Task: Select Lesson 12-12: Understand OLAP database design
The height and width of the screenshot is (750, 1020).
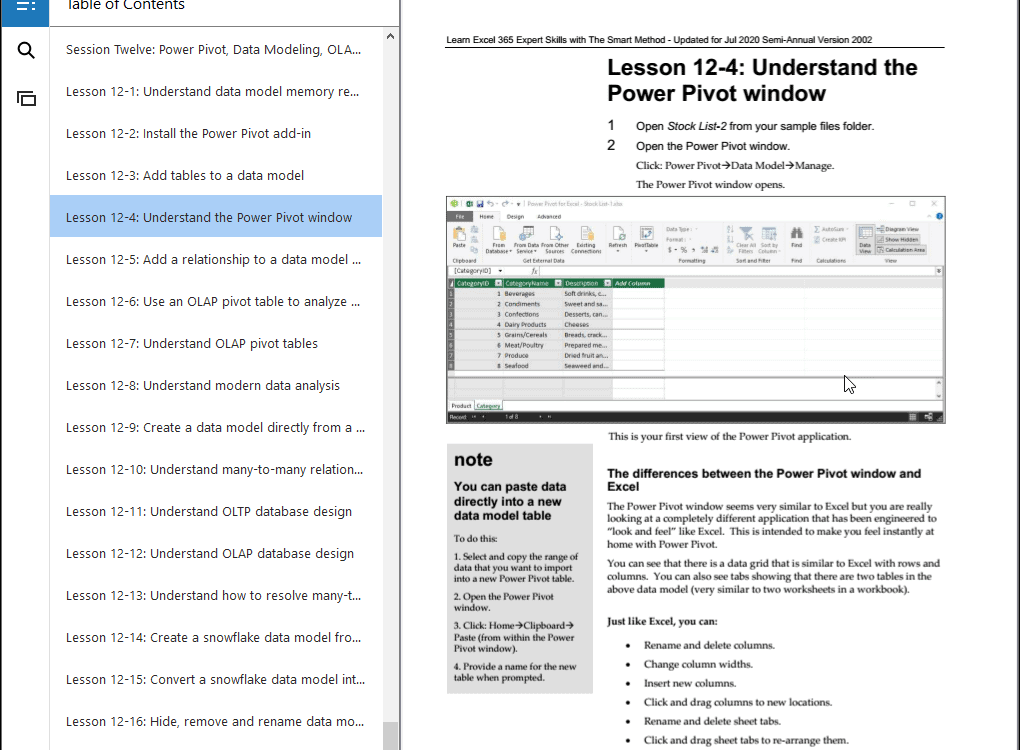Action: (x=216, y=554)
